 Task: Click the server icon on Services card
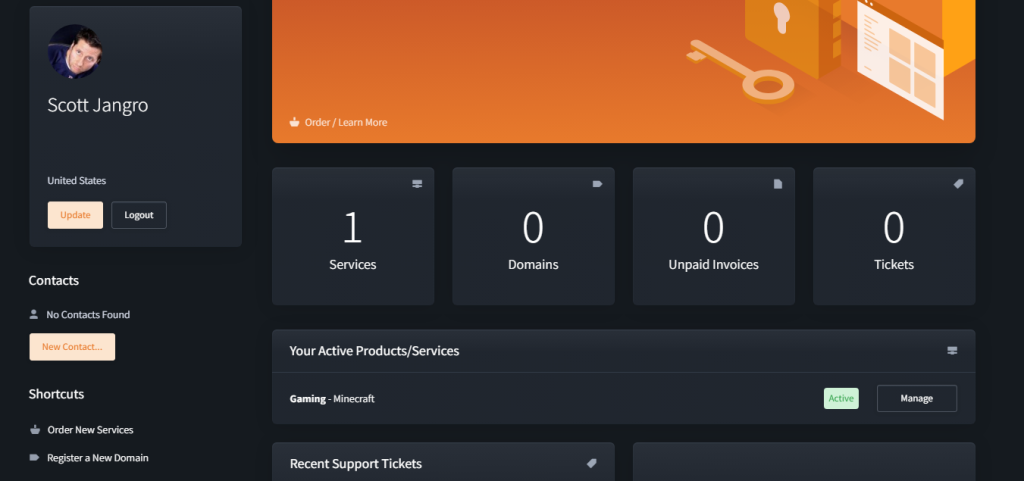pos(417,184)
